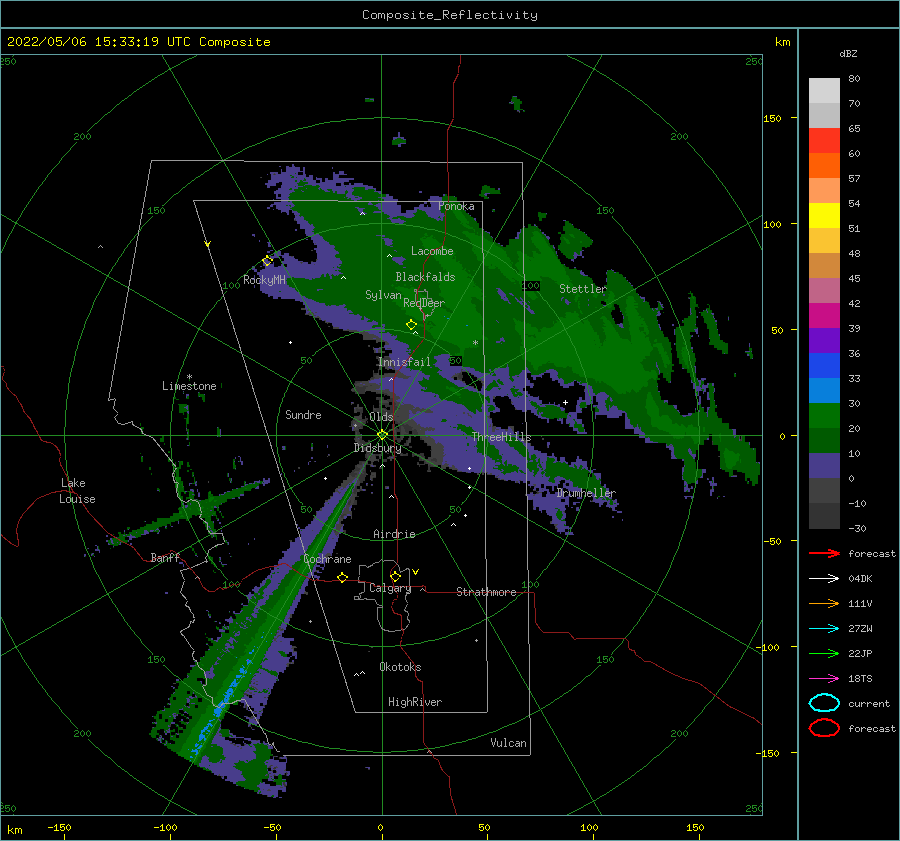Pick the -10 dBZ dark gray swatch
Viewport: 900px width, 841px height.
pyautogui.click(x=824, y=516)
